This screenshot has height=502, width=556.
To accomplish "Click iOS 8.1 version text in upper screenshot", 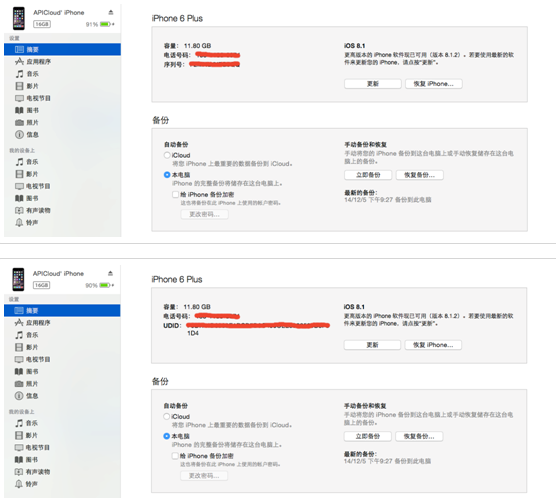I will pos(354,46).
